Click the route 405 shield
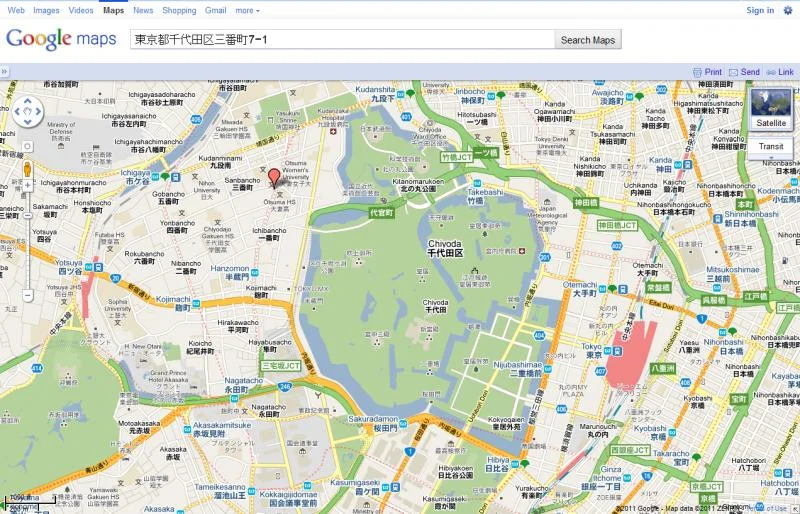The width and height of the screenshot is (800, 514). tap(196, 119)
